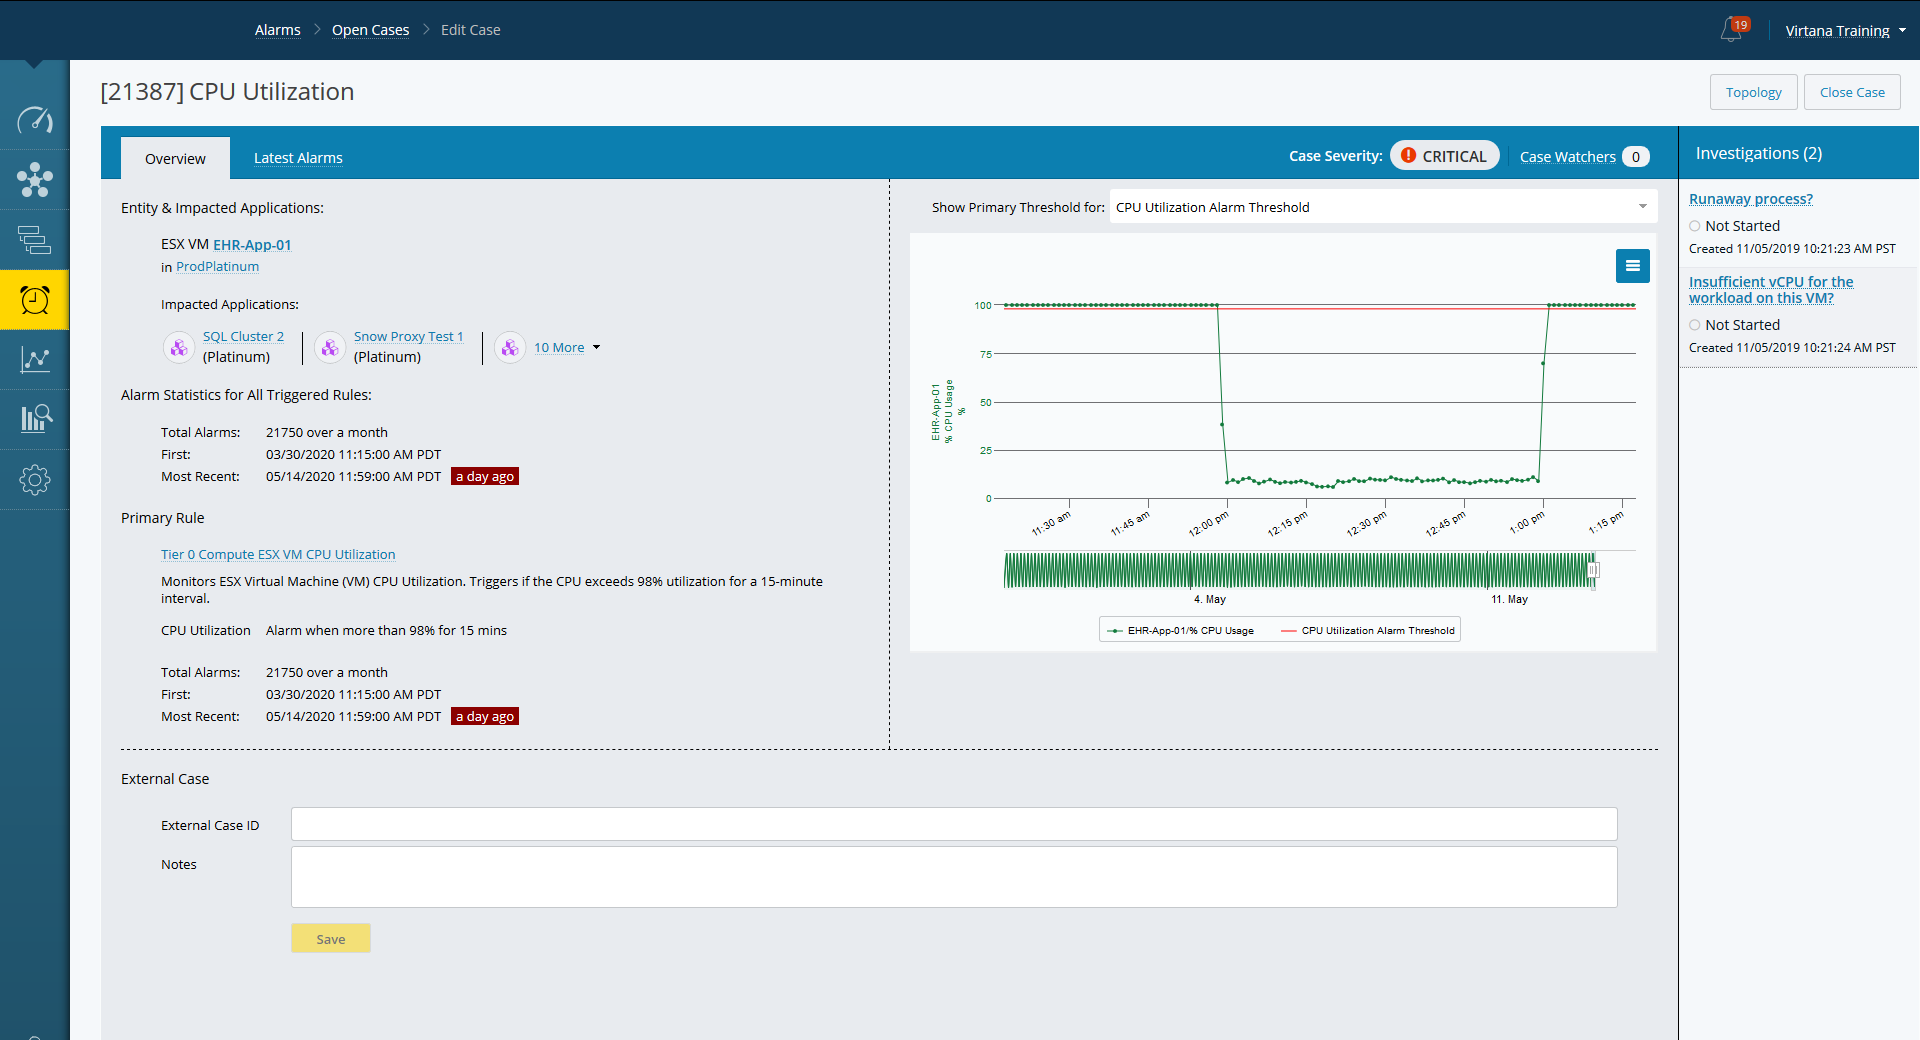Open the trend line chart sidebar icon
The width and height of the screenshot is (1920, 1040).
click(x=35, y=359)
